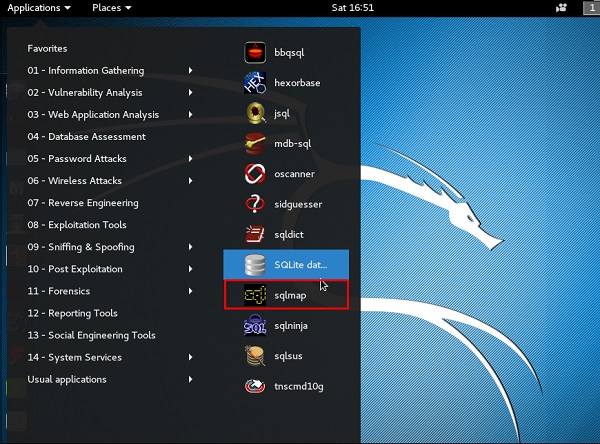Expand the Web Application Analysis arrow

click(190, 114)
